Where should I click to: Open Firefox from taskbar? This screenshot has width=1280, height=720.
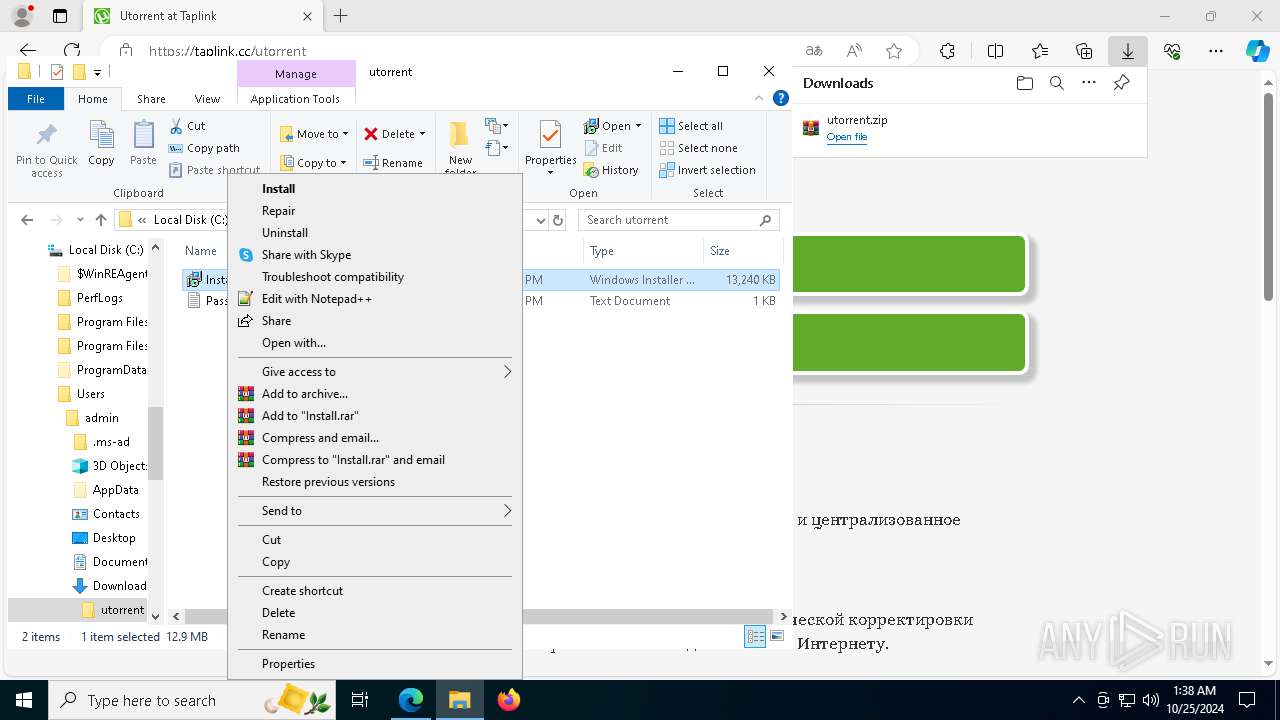(x=509, y=700)
